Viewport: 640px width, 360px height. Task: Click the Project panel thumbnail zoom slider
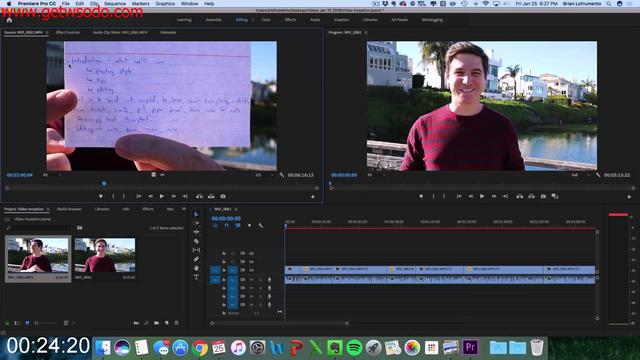click(x=45, y=323)
